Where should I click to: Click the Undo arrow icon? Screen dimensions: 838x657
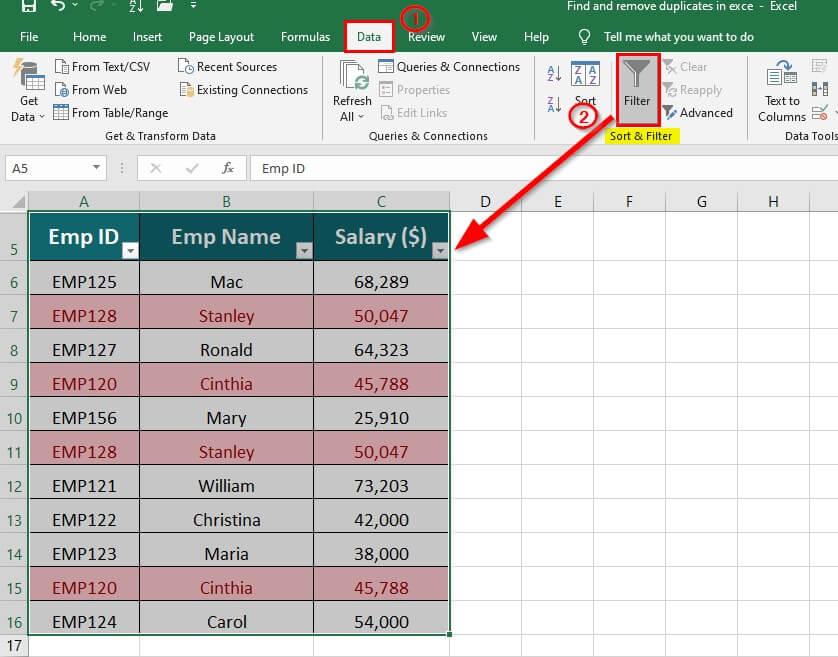59,7
